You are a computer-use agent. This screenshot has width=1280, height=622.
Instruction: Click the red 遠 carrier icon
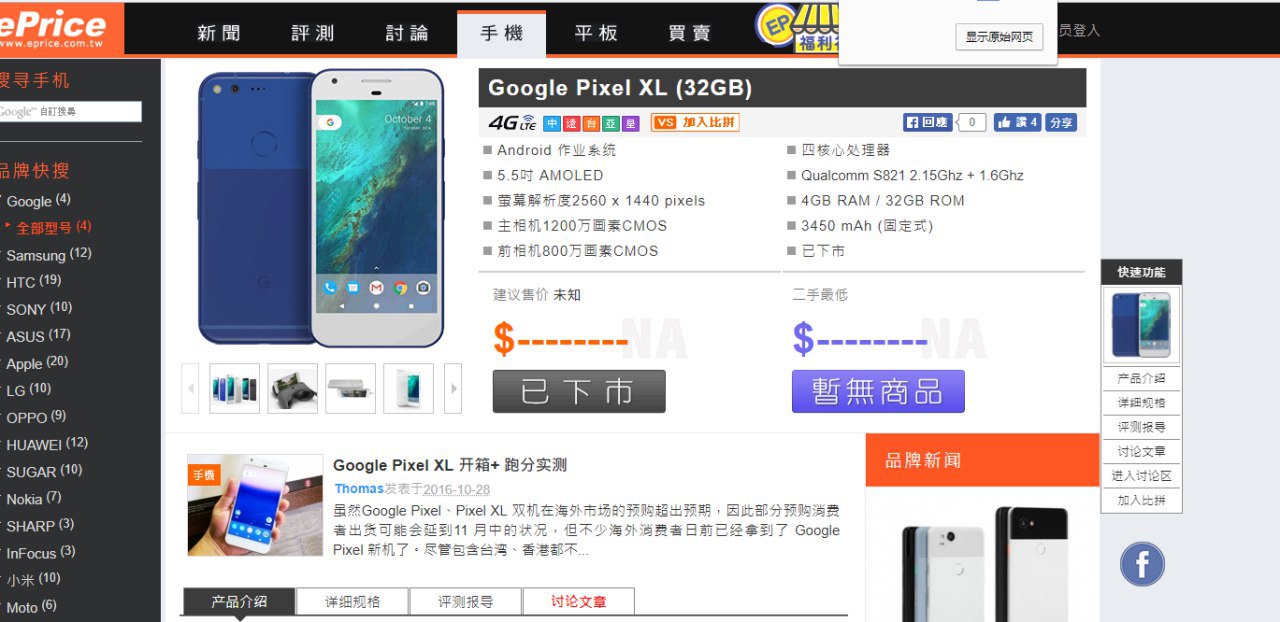(572, 124)
